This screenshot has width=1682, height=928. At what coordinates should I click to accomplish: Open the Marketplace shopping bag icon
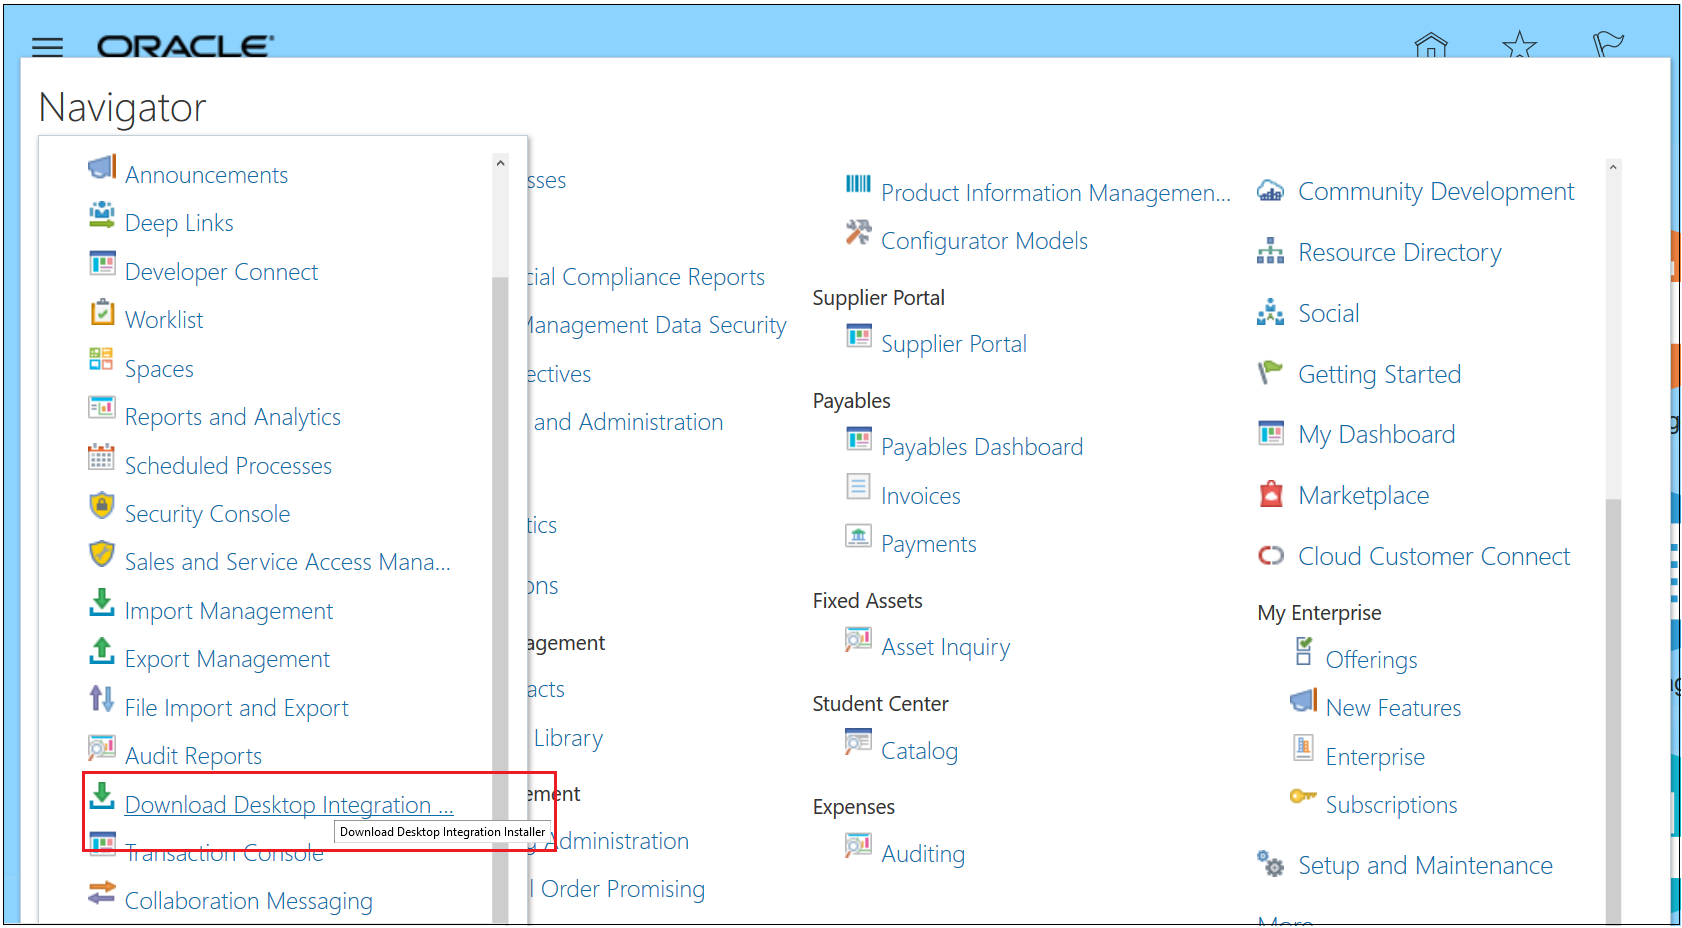coord(1270,492)
